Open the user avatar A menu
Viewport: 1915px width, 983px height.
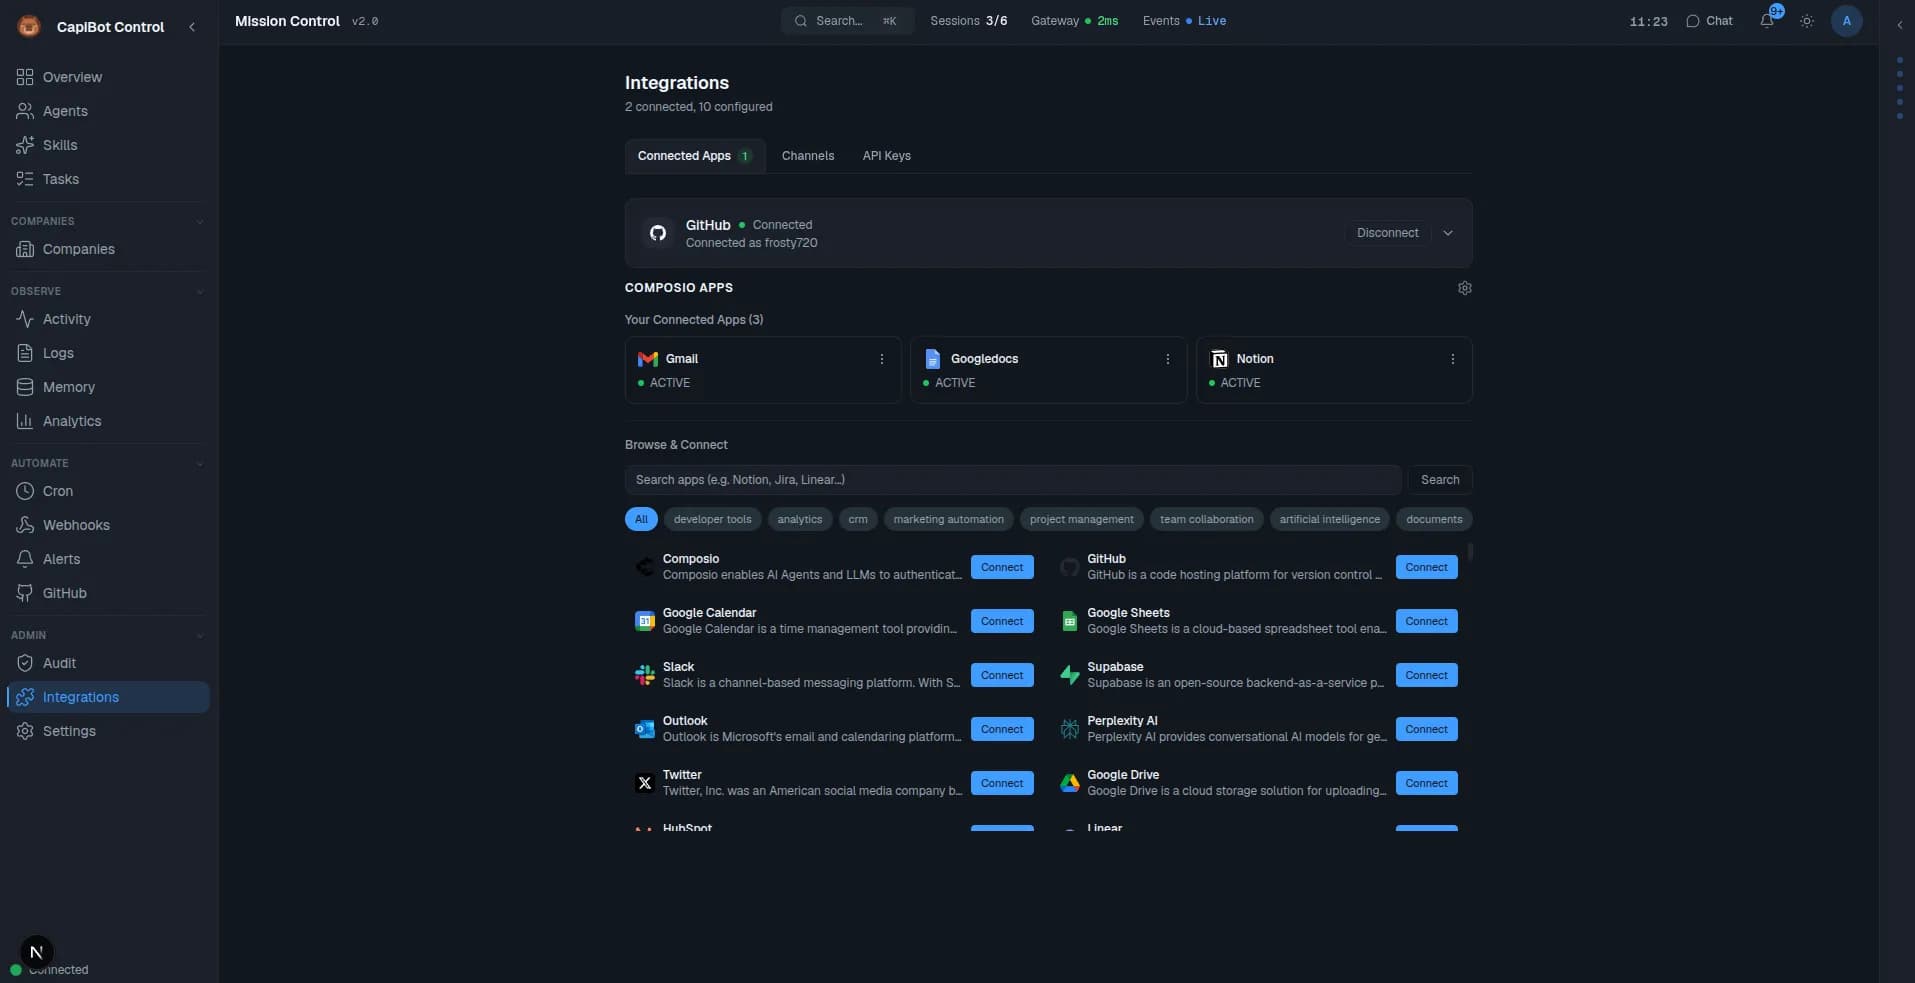[1846, 21]
